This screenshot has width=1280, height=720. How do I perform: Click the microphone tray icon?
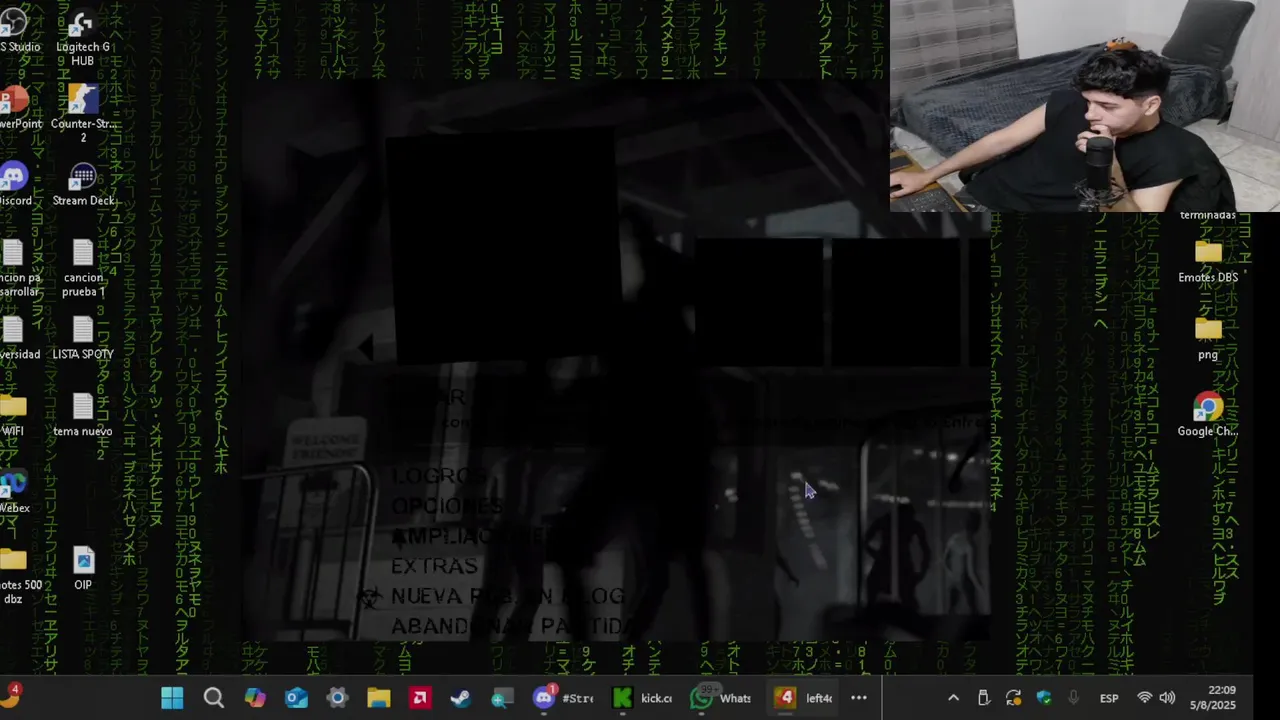click(x=1074, y=698)
